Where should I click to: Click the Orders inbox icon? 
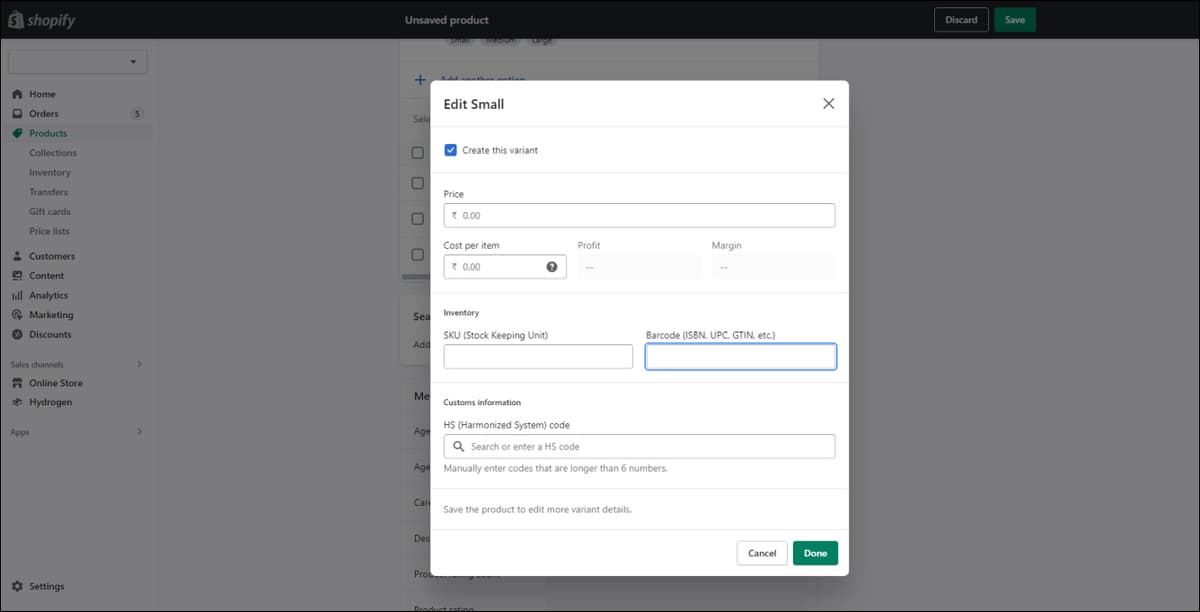click(x=17, y=114)
